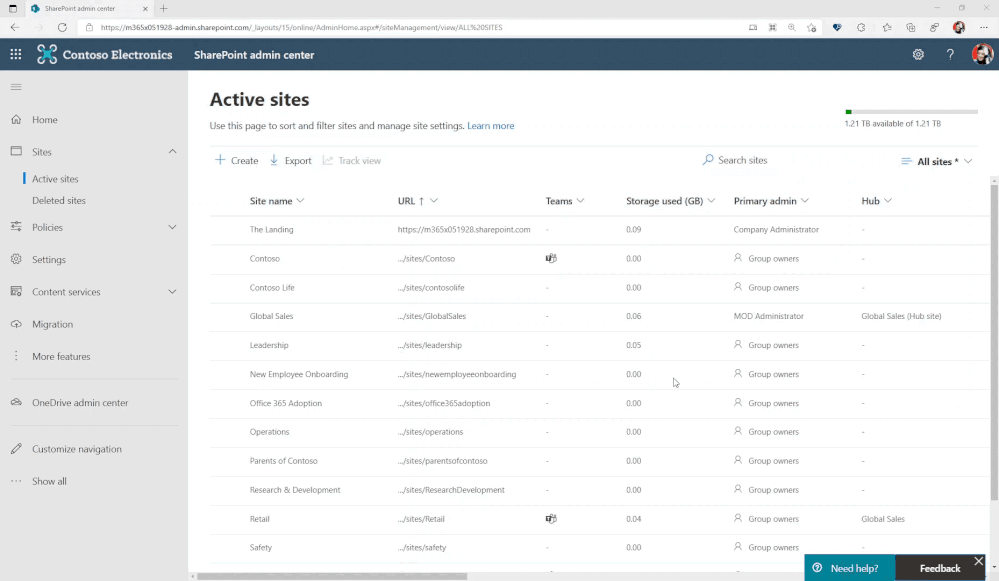999x581 pixels.
Task: Open browser zoom magnifier icon
Action: [791, 27]
